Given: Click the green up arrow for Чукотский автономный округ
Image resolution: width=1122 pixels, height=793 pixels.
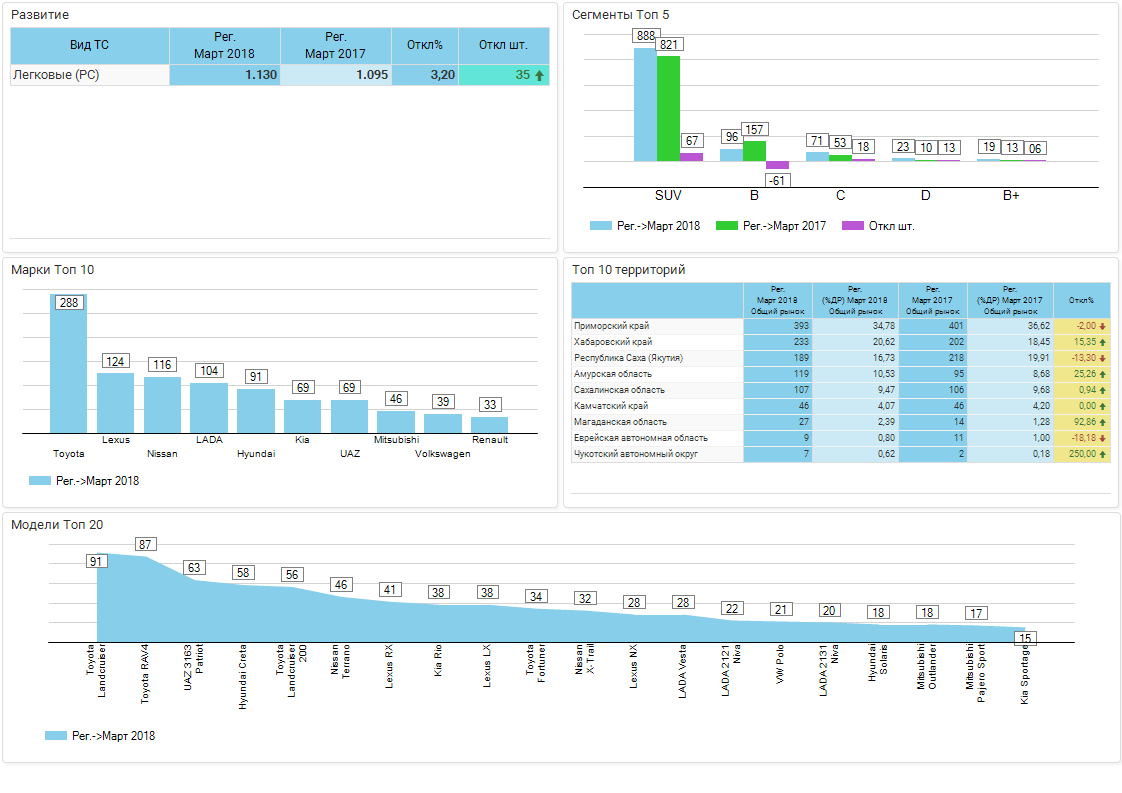Looking at the screenshot, I should pos(1102,454).
